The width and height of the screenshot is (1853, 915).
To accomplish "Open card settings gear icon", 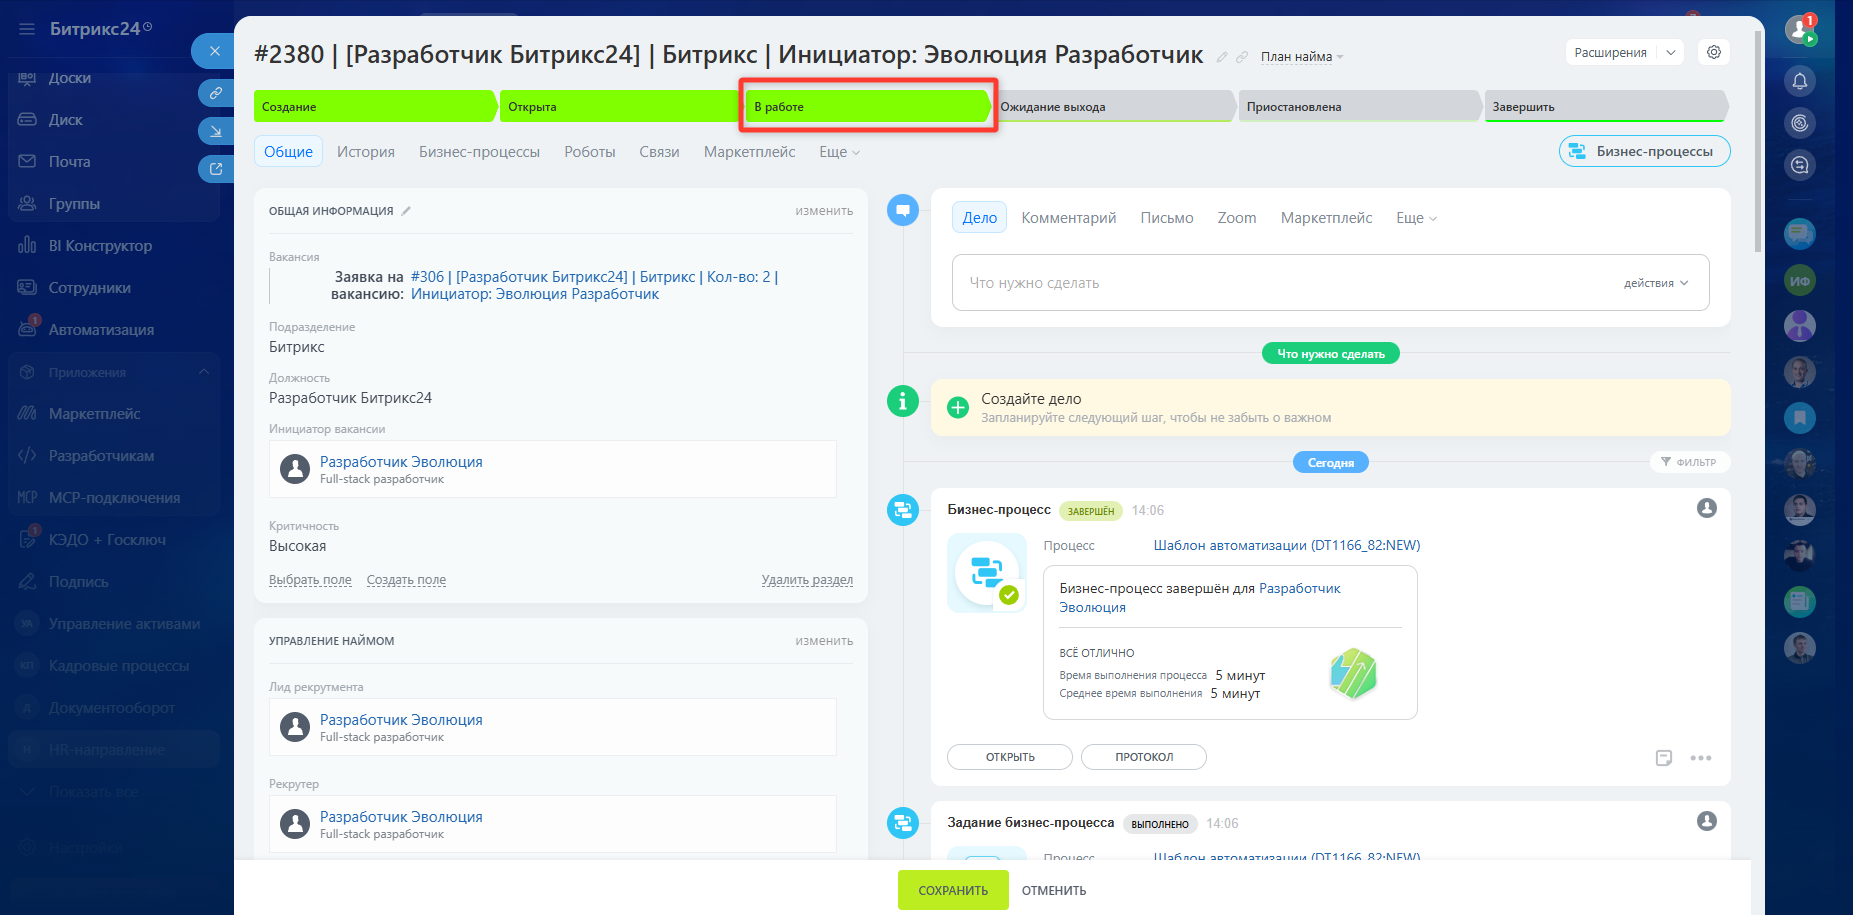I will [1714, 52].
